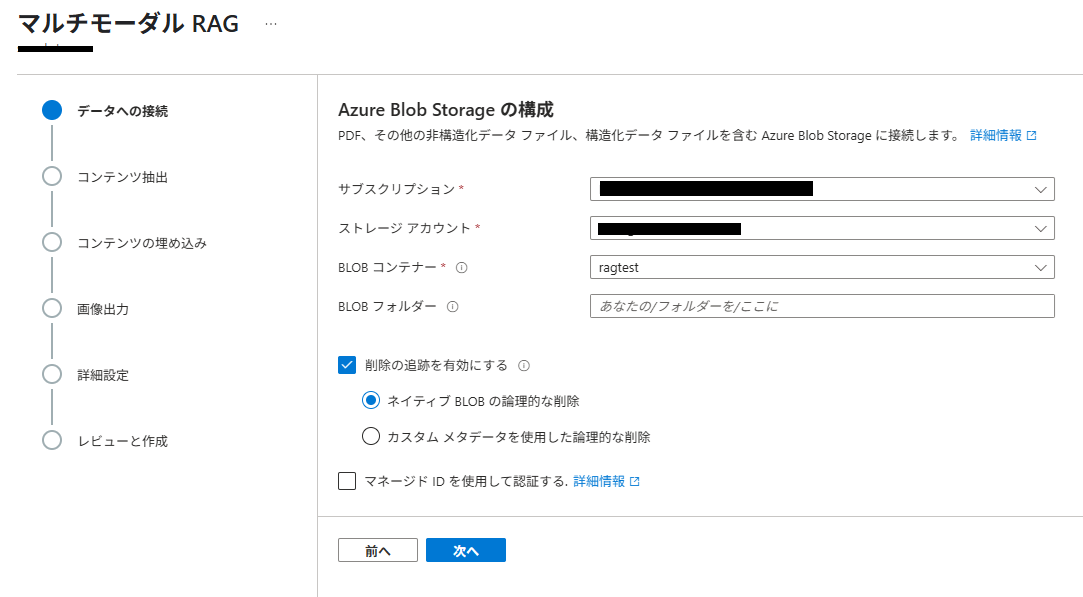Go to the レビューと作成 step
The height and width of the screenshot is (597, 1083).
click(x=122, y=442)
